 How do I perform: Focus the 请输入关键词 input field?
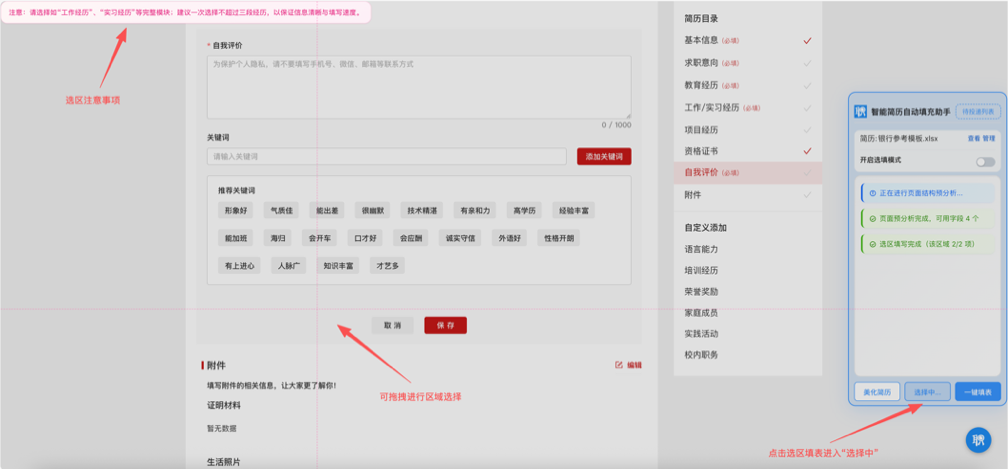click(386, 156)
